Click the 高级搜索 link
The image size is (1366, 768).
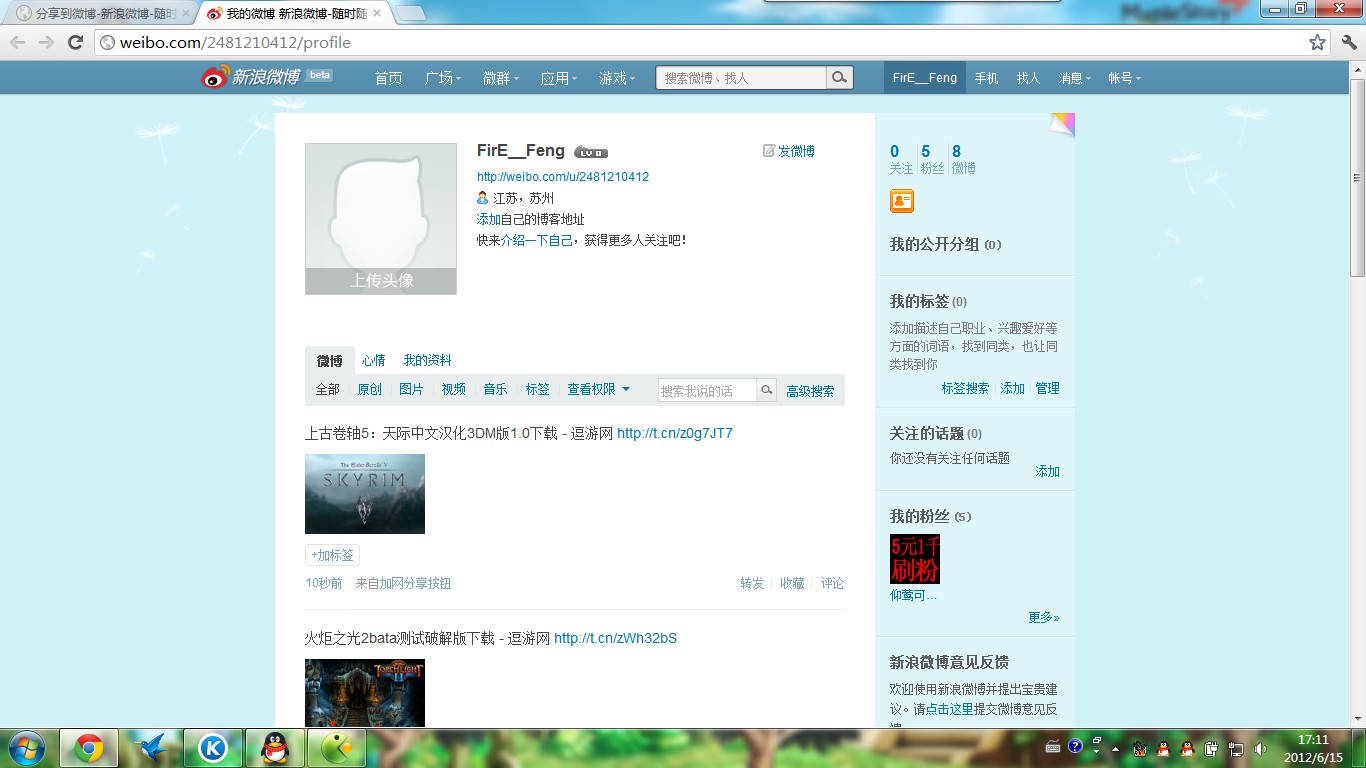click(x=810, y=391)
